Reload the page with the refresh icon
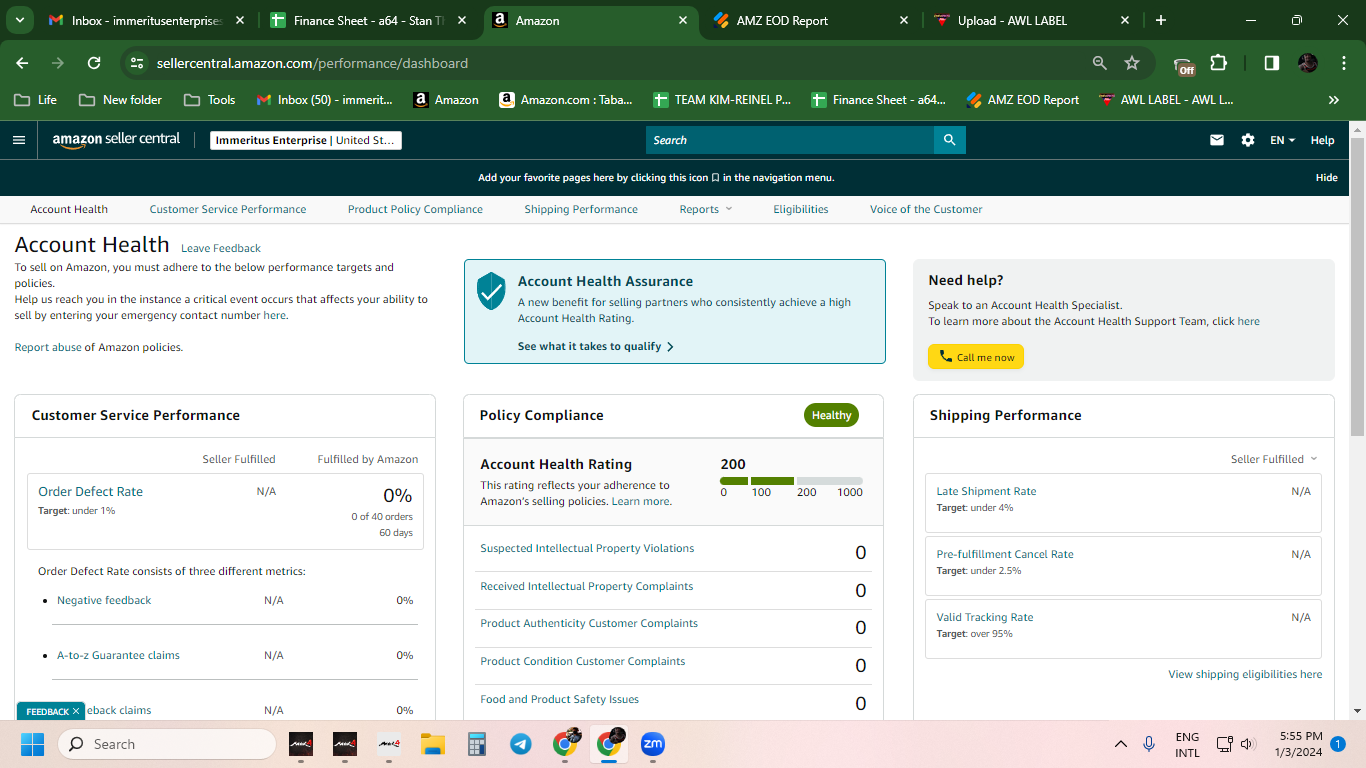The image size is (1366, 768). [x=94, y=63]
